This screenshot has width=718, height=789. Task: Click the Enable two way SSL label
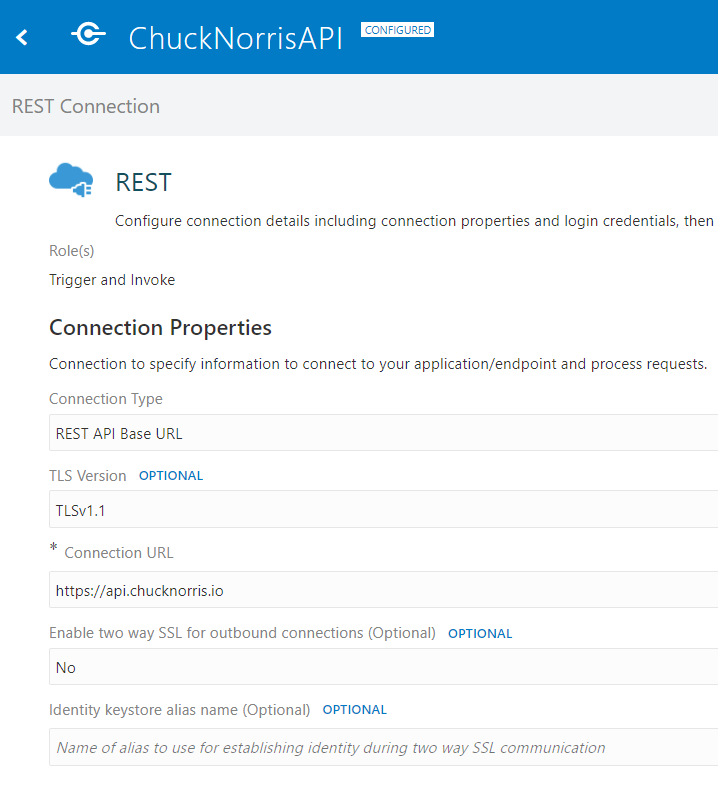pyautogui.click(x=243, y=633)
